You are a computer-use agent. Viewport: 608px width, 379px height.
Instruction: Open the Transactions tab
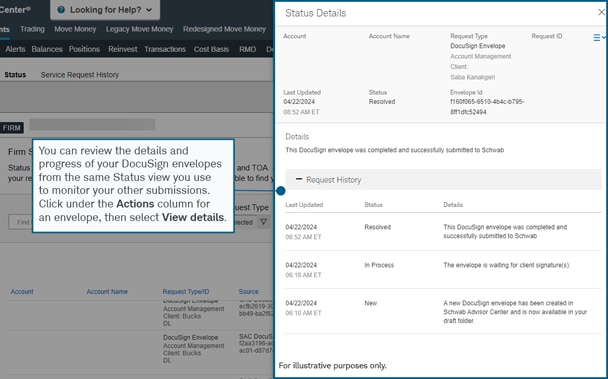point(165,49)
